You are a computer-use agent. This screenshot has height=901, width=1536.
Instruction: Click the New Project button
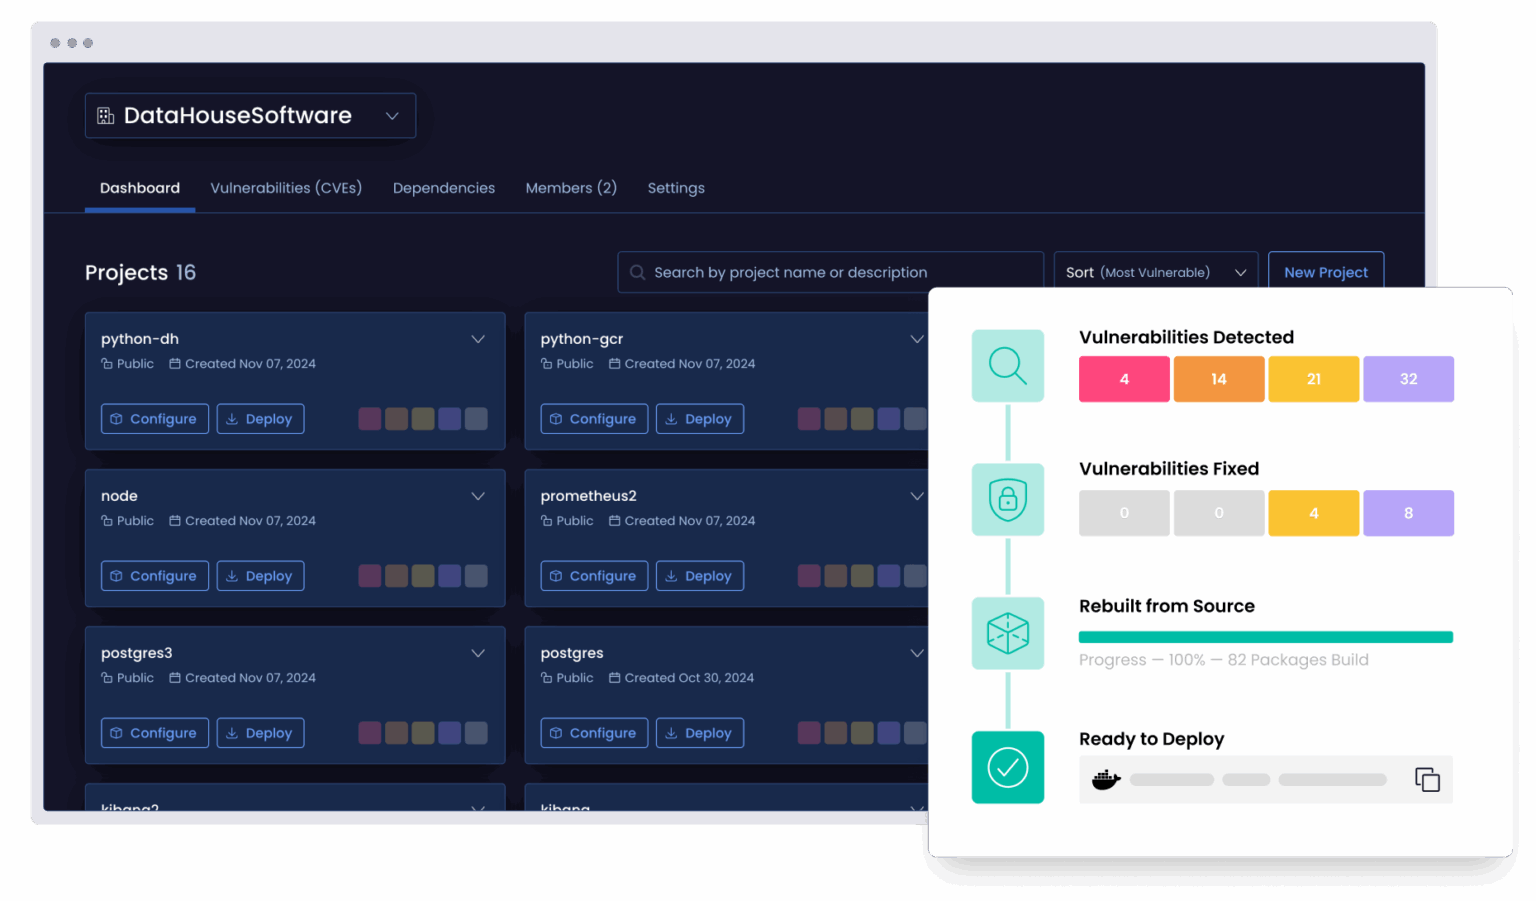1326,272
